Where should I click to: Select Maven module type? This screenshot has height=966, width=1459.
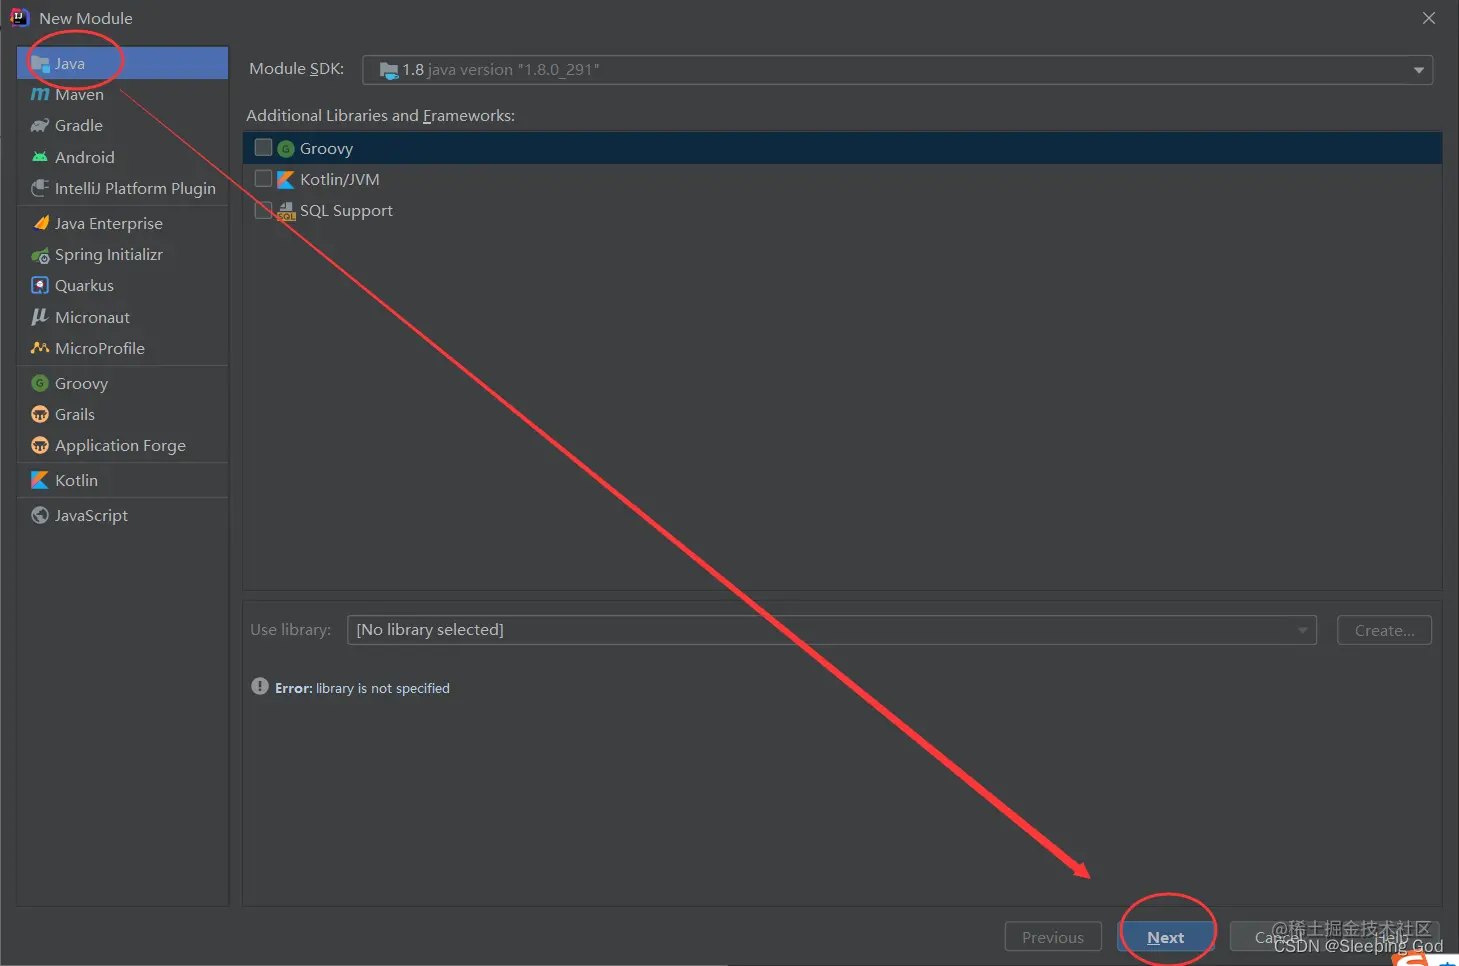[x=123, y=94]
